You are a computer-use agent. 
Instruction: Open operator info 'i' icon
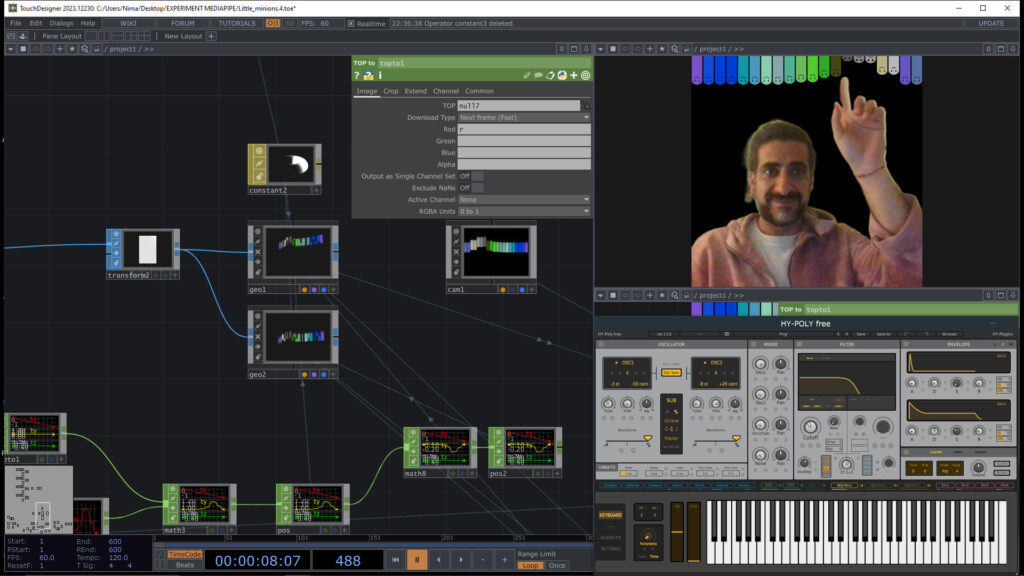tap(379, 75)
